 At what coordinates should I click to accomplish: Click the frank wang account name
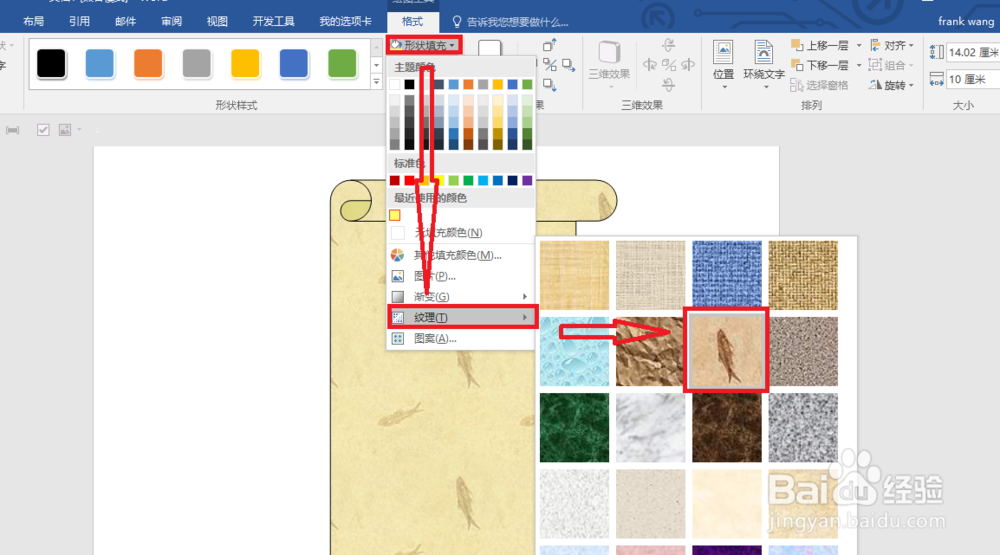(966, 22)
